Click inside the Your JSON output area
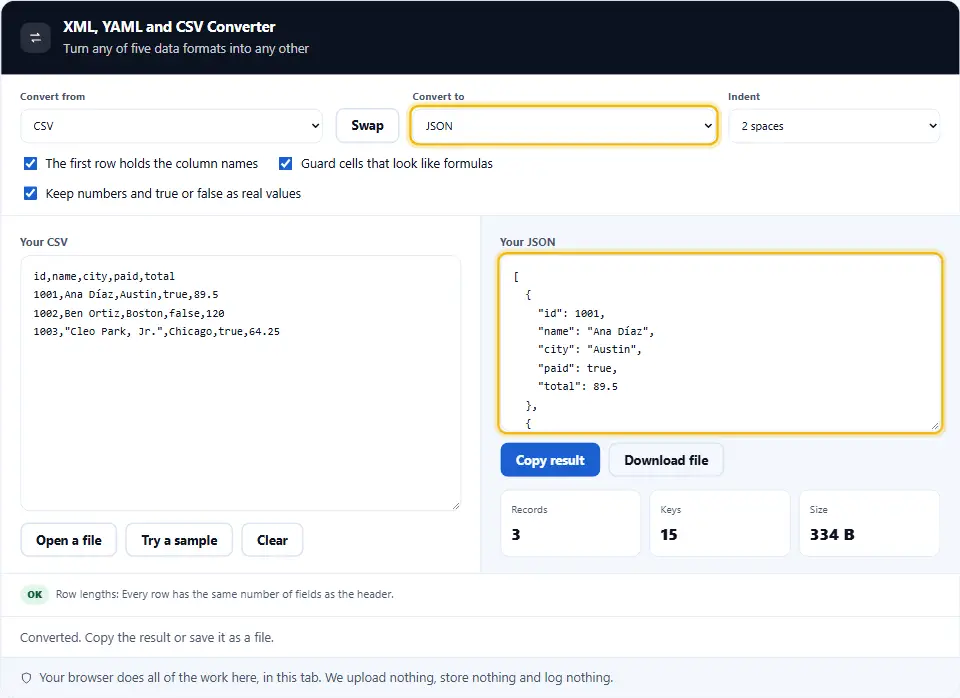The height and width of the screenshot is (698, 960). coord(721,343)
